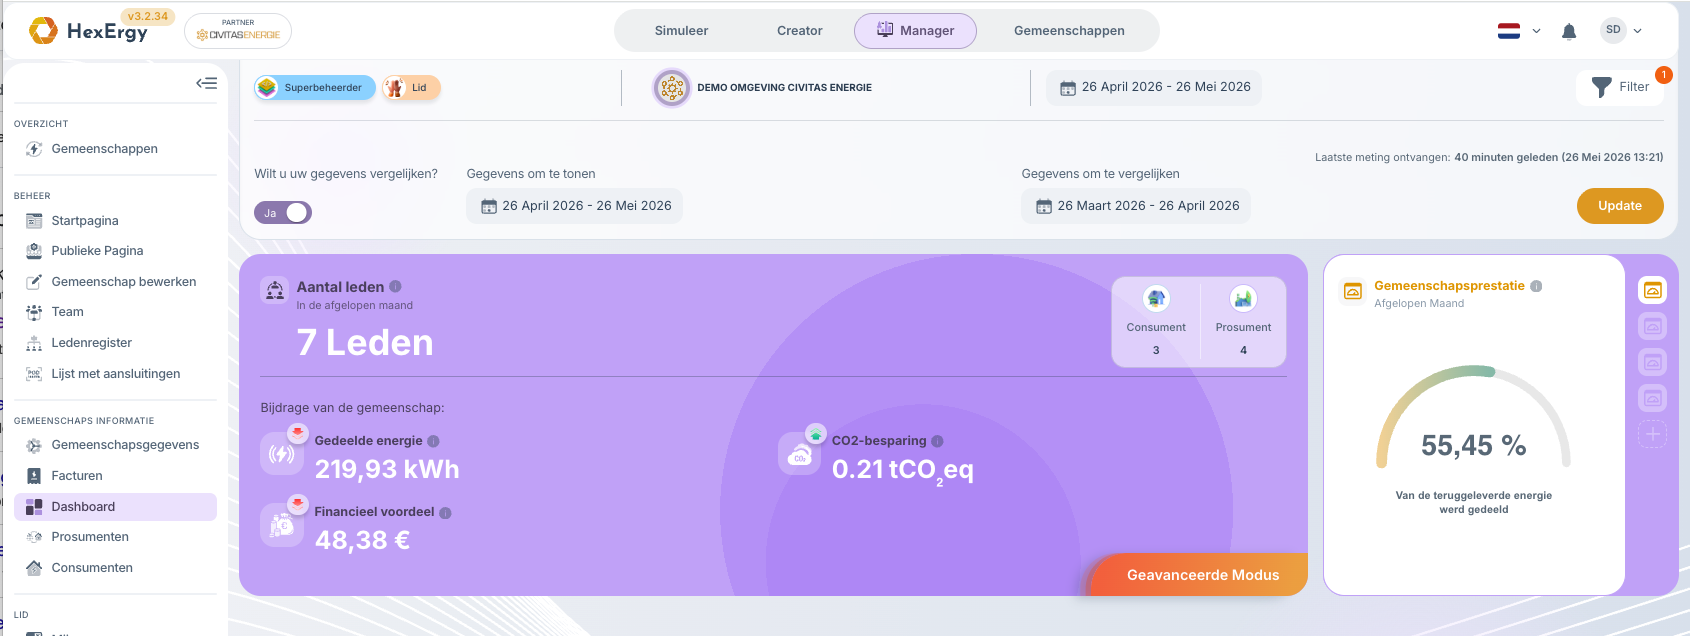Screen dimensions: 1690x636
Task: Open the Filter button
Action: [x=1620, y=87]
